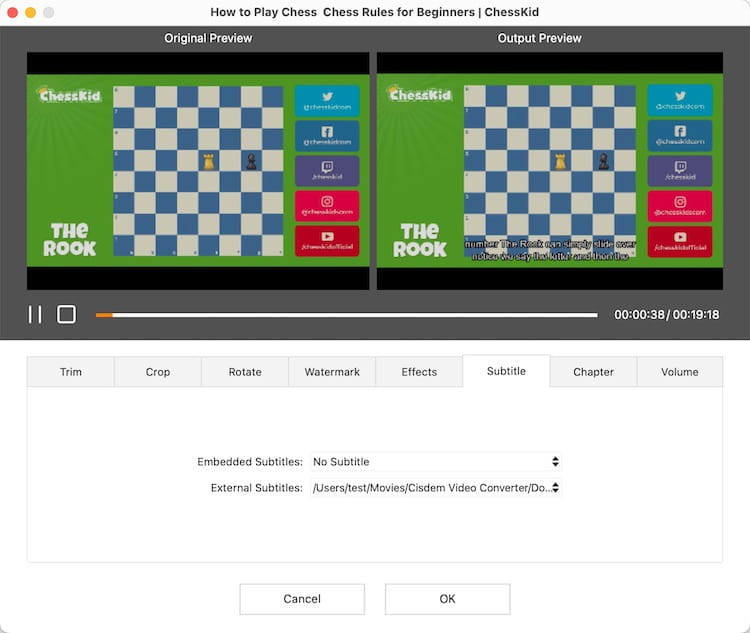The width and height of the screenshot is (750, 633).
Task: Click the Instagram icon in Output Preview
Action: [680, 202]
